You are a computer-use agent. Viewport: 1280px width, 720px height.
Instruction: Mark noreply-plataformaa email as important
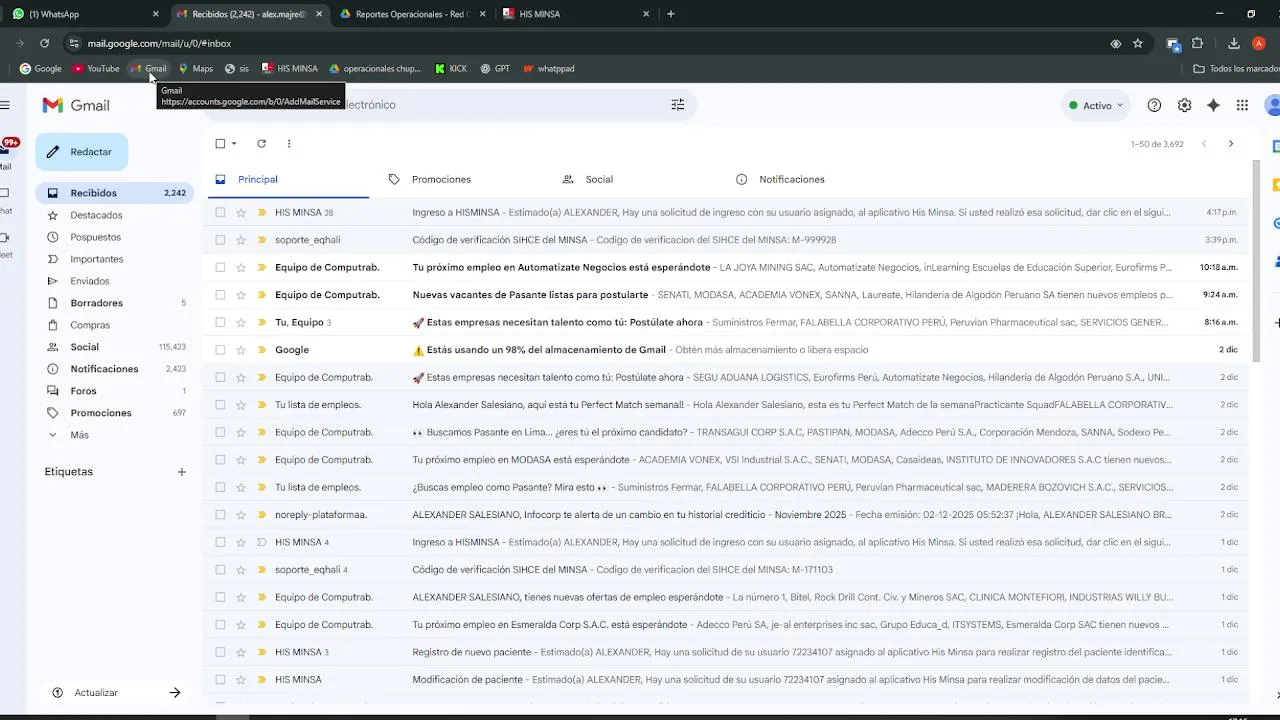click(x=262, y=515)
